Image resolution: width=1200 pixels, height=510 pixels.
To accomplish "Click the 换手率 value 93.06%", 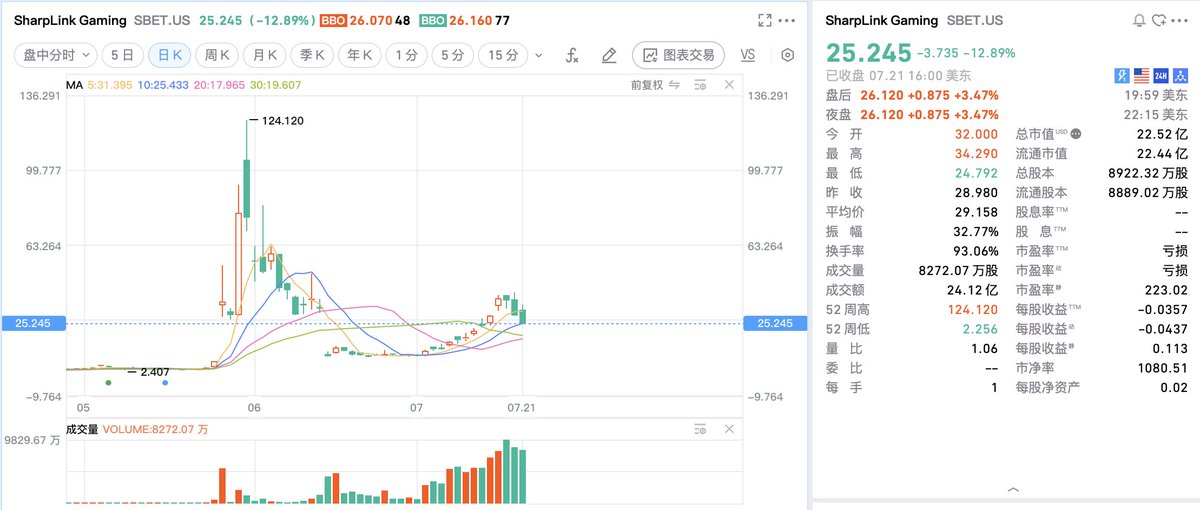I will (976, 251).
